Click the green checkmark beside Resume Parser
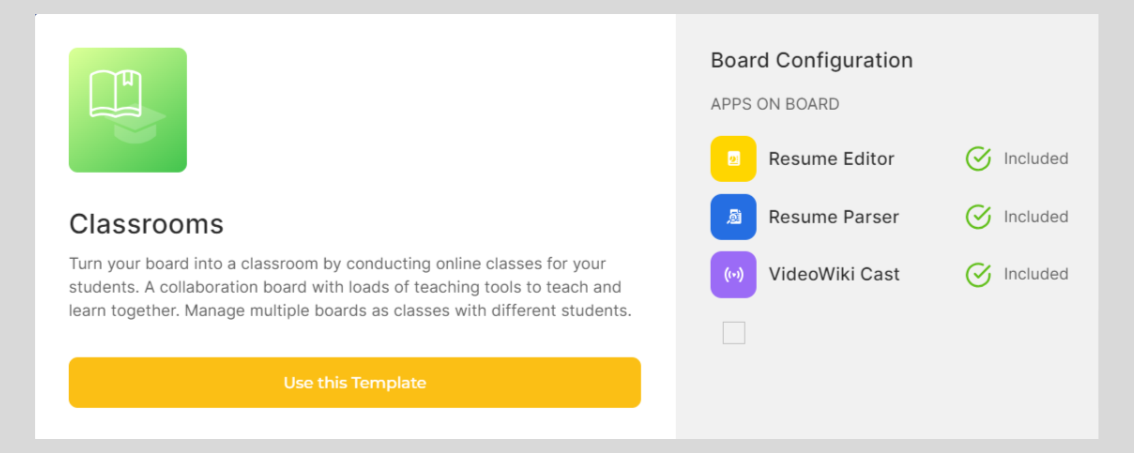This screenshot has width=1134, height=453. (x=978, y=216)
